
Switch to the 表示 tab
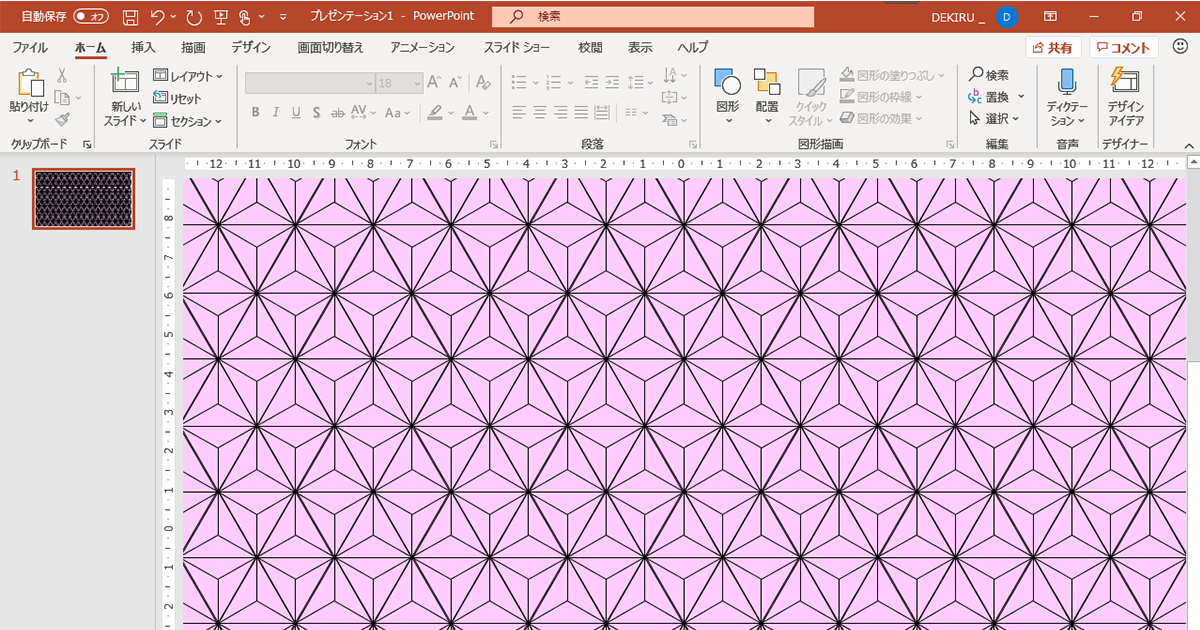(640, 47)
